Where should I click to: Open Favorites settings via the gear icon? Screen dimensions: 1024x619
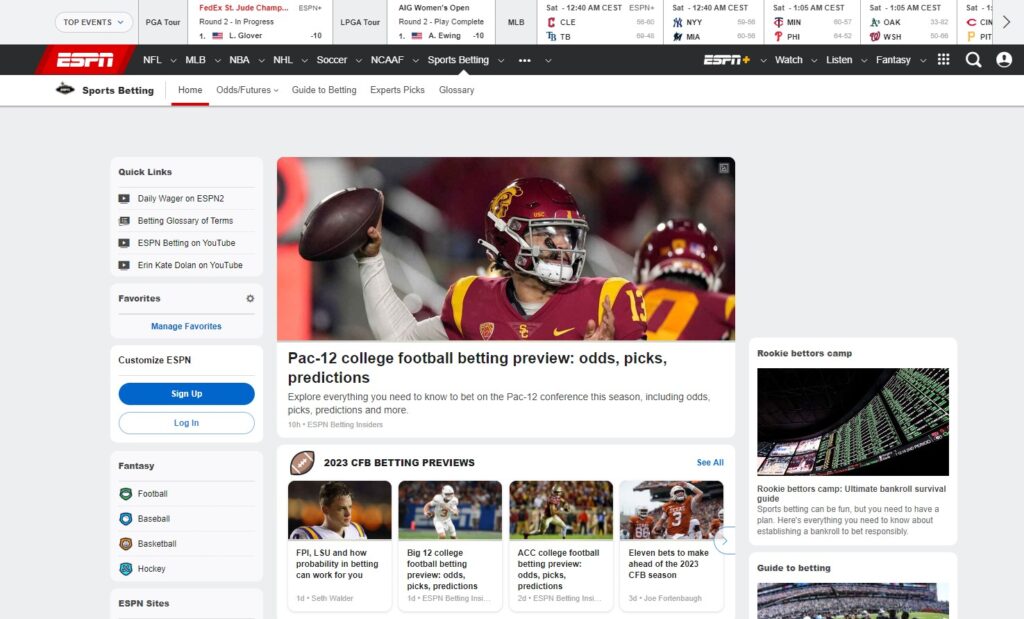tap(250, 297)
